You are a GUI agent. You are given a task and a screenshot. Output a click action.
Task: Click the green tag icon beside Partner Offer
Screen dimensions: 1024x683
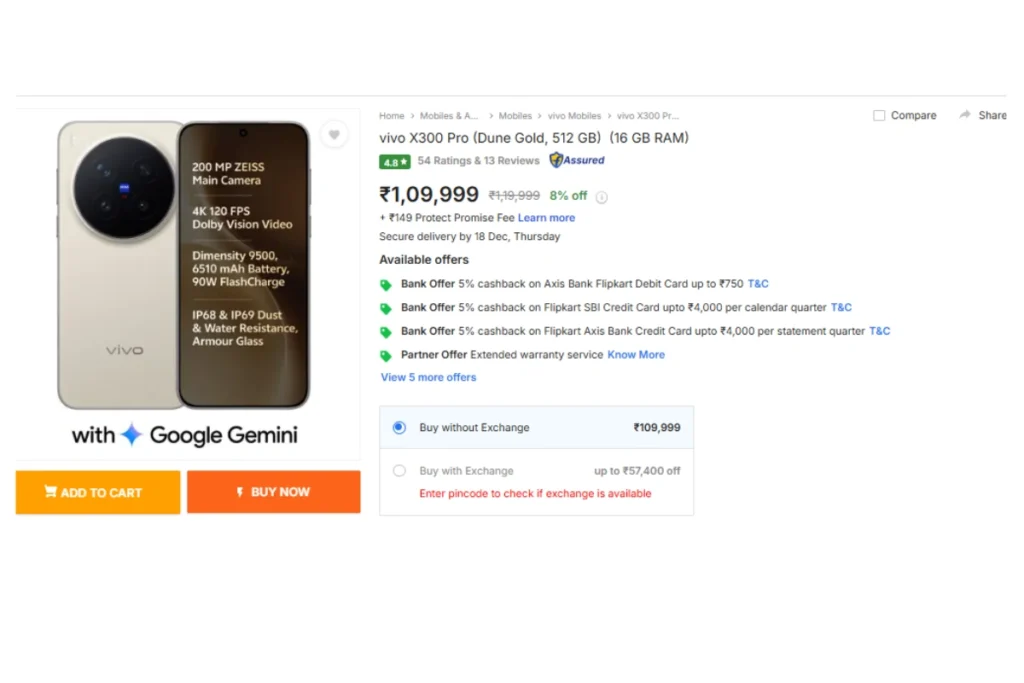coord(386,356)
